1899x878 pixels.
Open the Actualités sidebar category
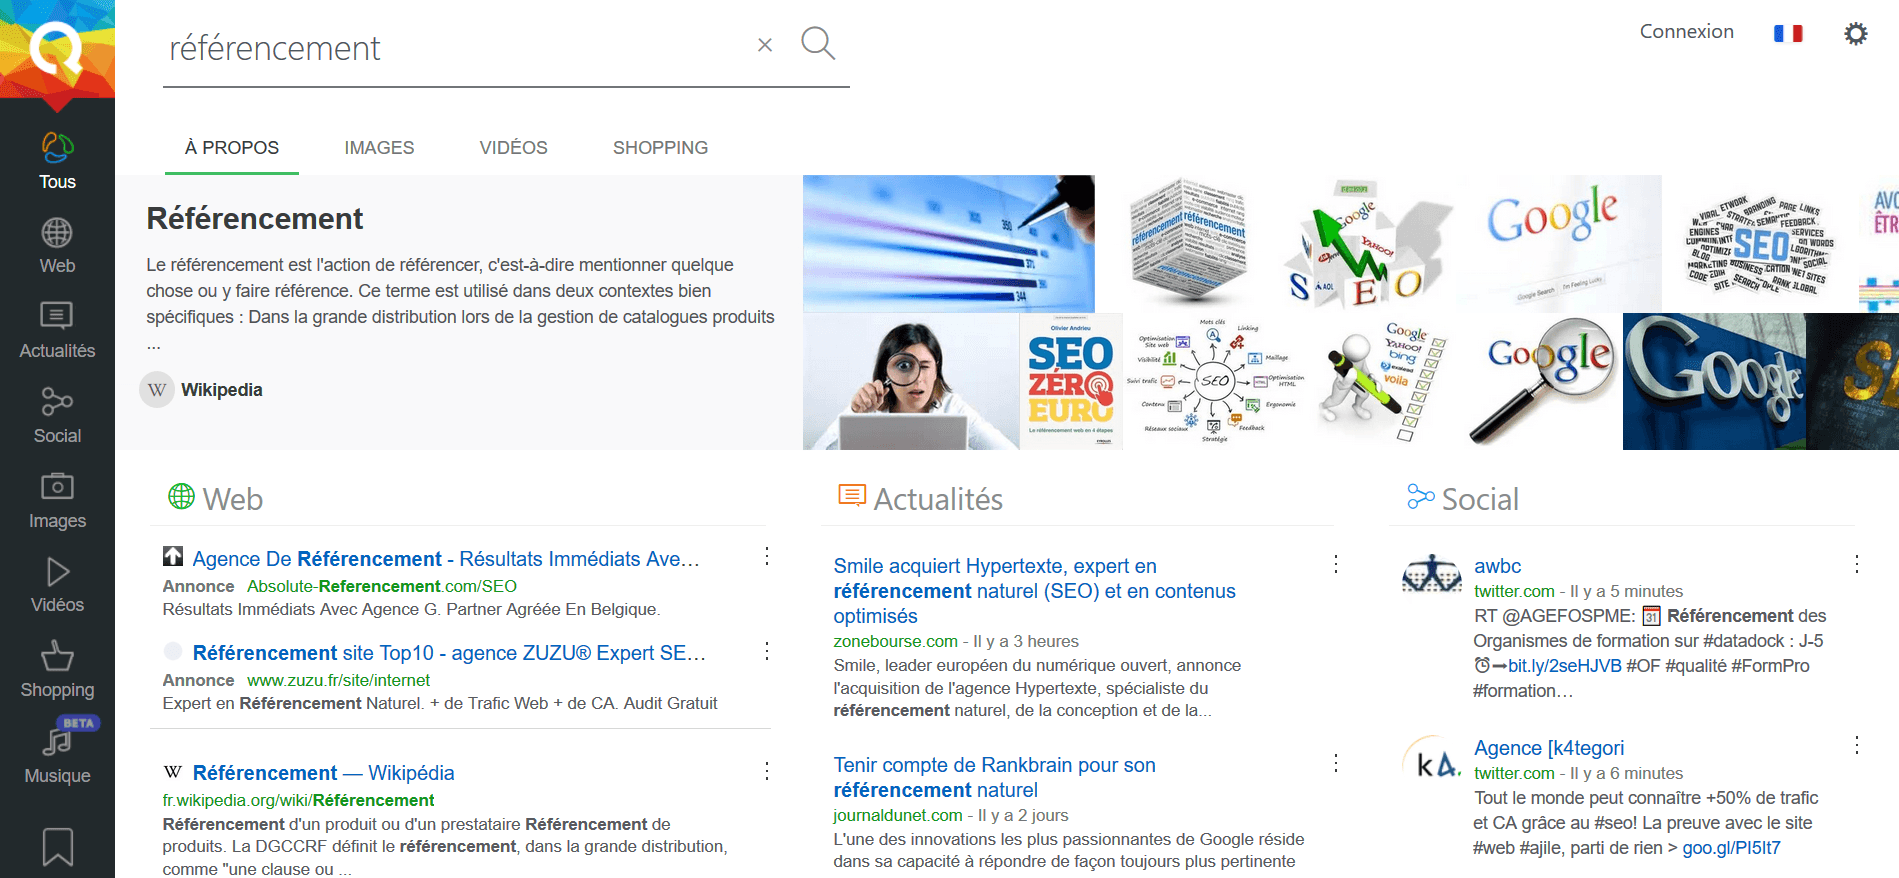click(57, 331)
